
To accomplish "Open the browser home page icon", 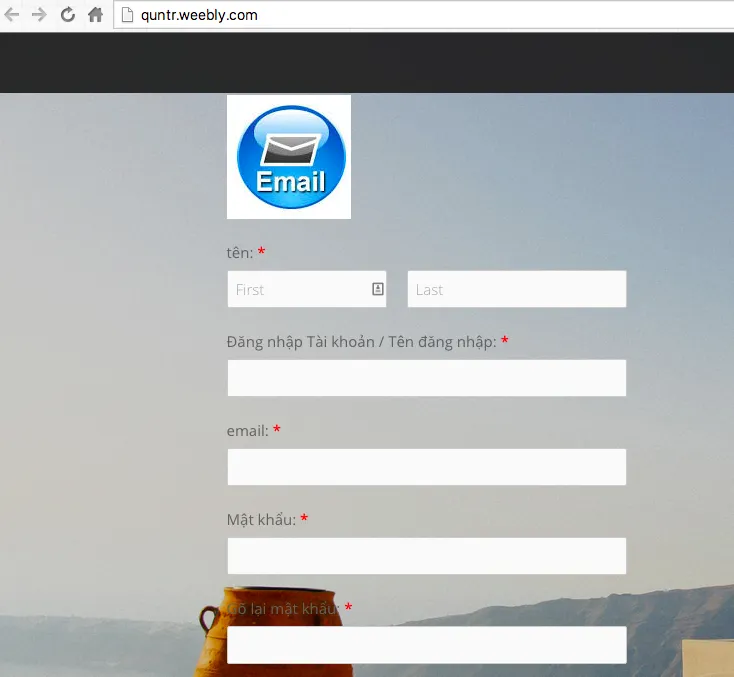I will (95, 15).
